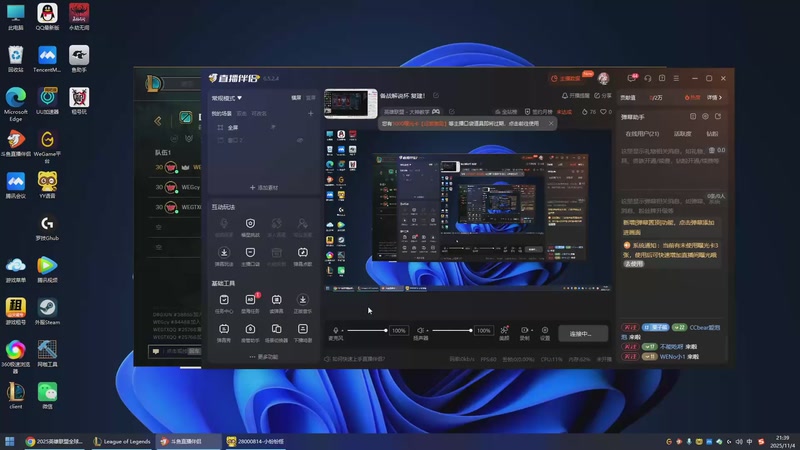Viewport: 800px width, 450px height.
Task: Open the shield challenge icon under 互动玩法
Action: [250, 223]
